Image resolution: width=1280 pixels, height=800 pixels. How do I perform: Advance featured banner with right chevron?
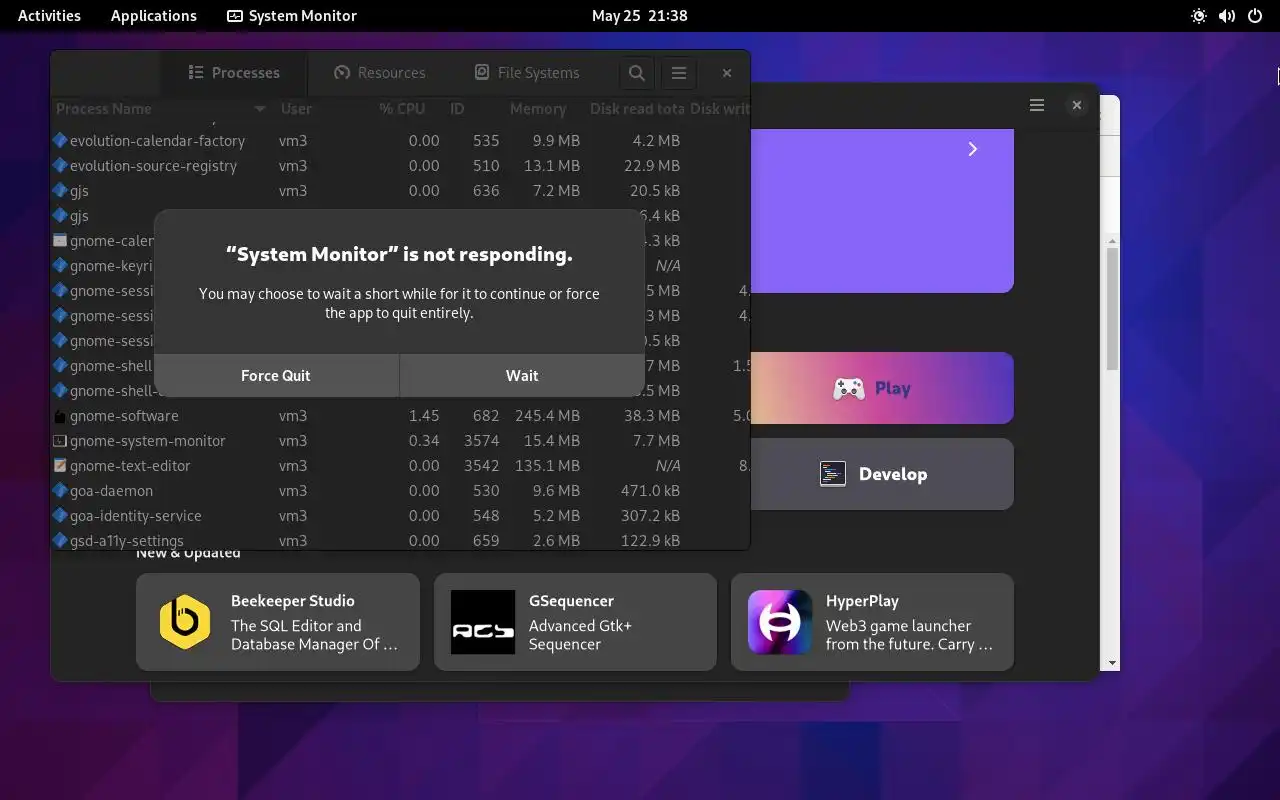(972, 149)
